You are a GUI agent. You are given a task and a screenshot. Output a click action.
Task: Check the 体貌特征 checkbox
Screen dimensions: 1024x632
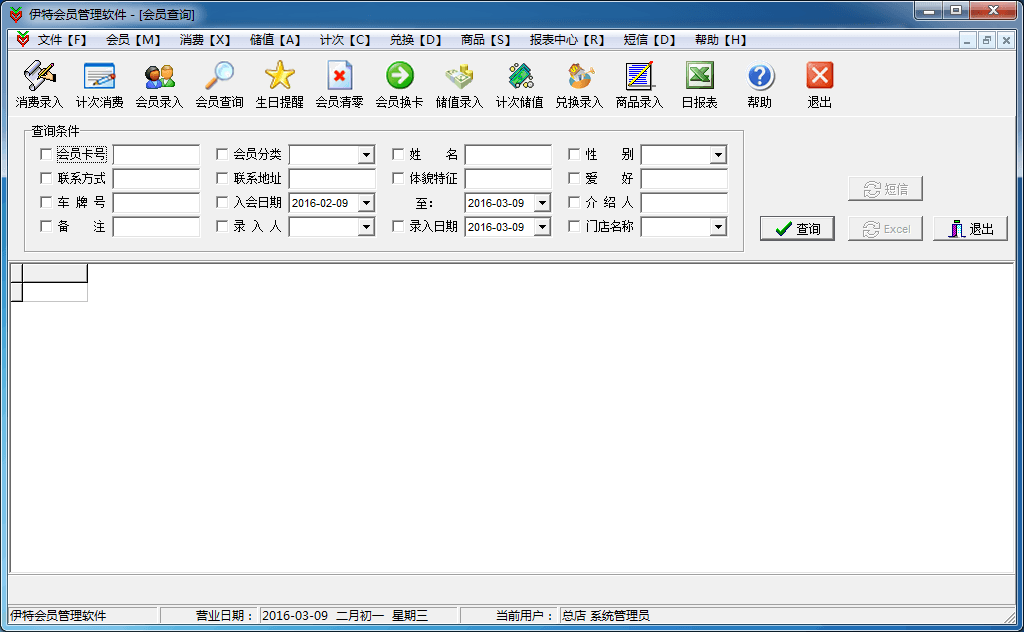click(398, 178)
